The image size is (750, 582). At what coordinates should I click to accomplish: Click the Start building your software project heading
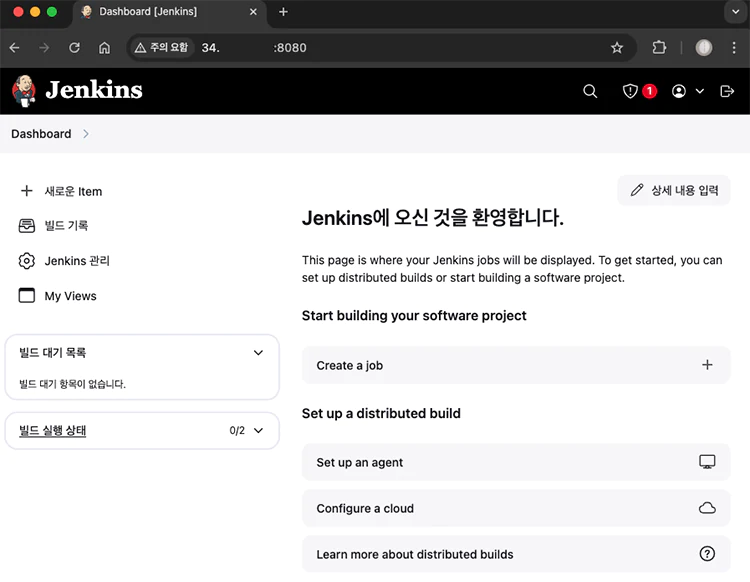414,316
